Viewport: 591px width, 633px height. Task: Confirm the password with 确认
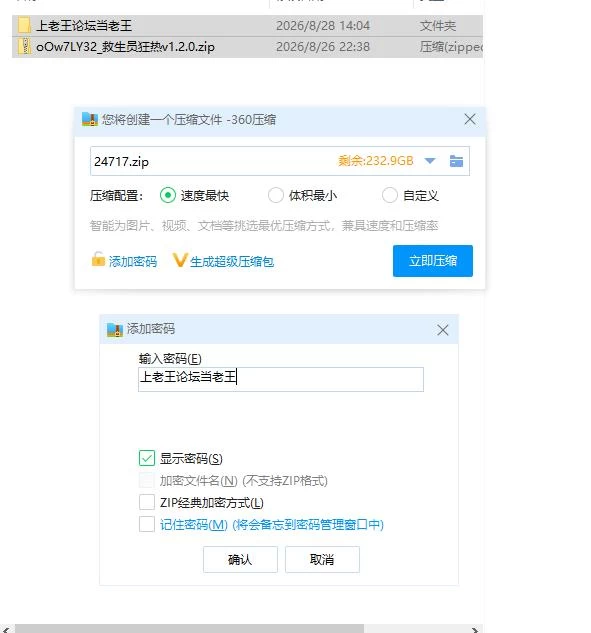[240, 560]
